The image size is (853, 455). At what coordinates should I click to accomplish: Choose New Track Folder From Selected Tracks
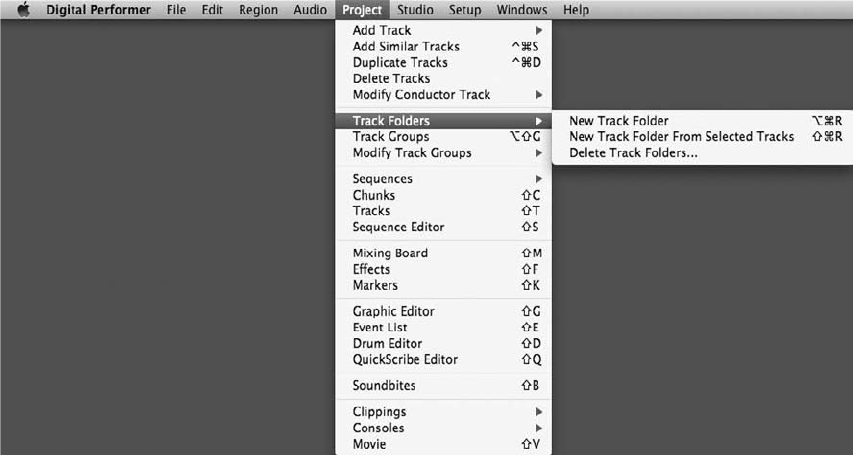tap(681, 137)
